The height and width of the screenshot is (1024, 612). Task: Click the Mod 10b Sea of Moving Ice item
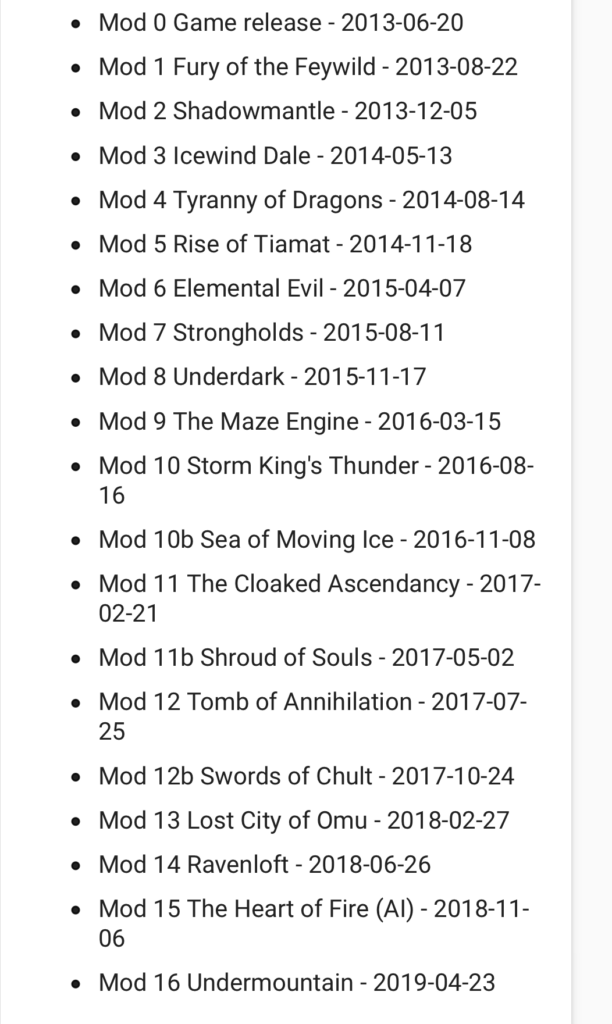[x=316, y=539]
